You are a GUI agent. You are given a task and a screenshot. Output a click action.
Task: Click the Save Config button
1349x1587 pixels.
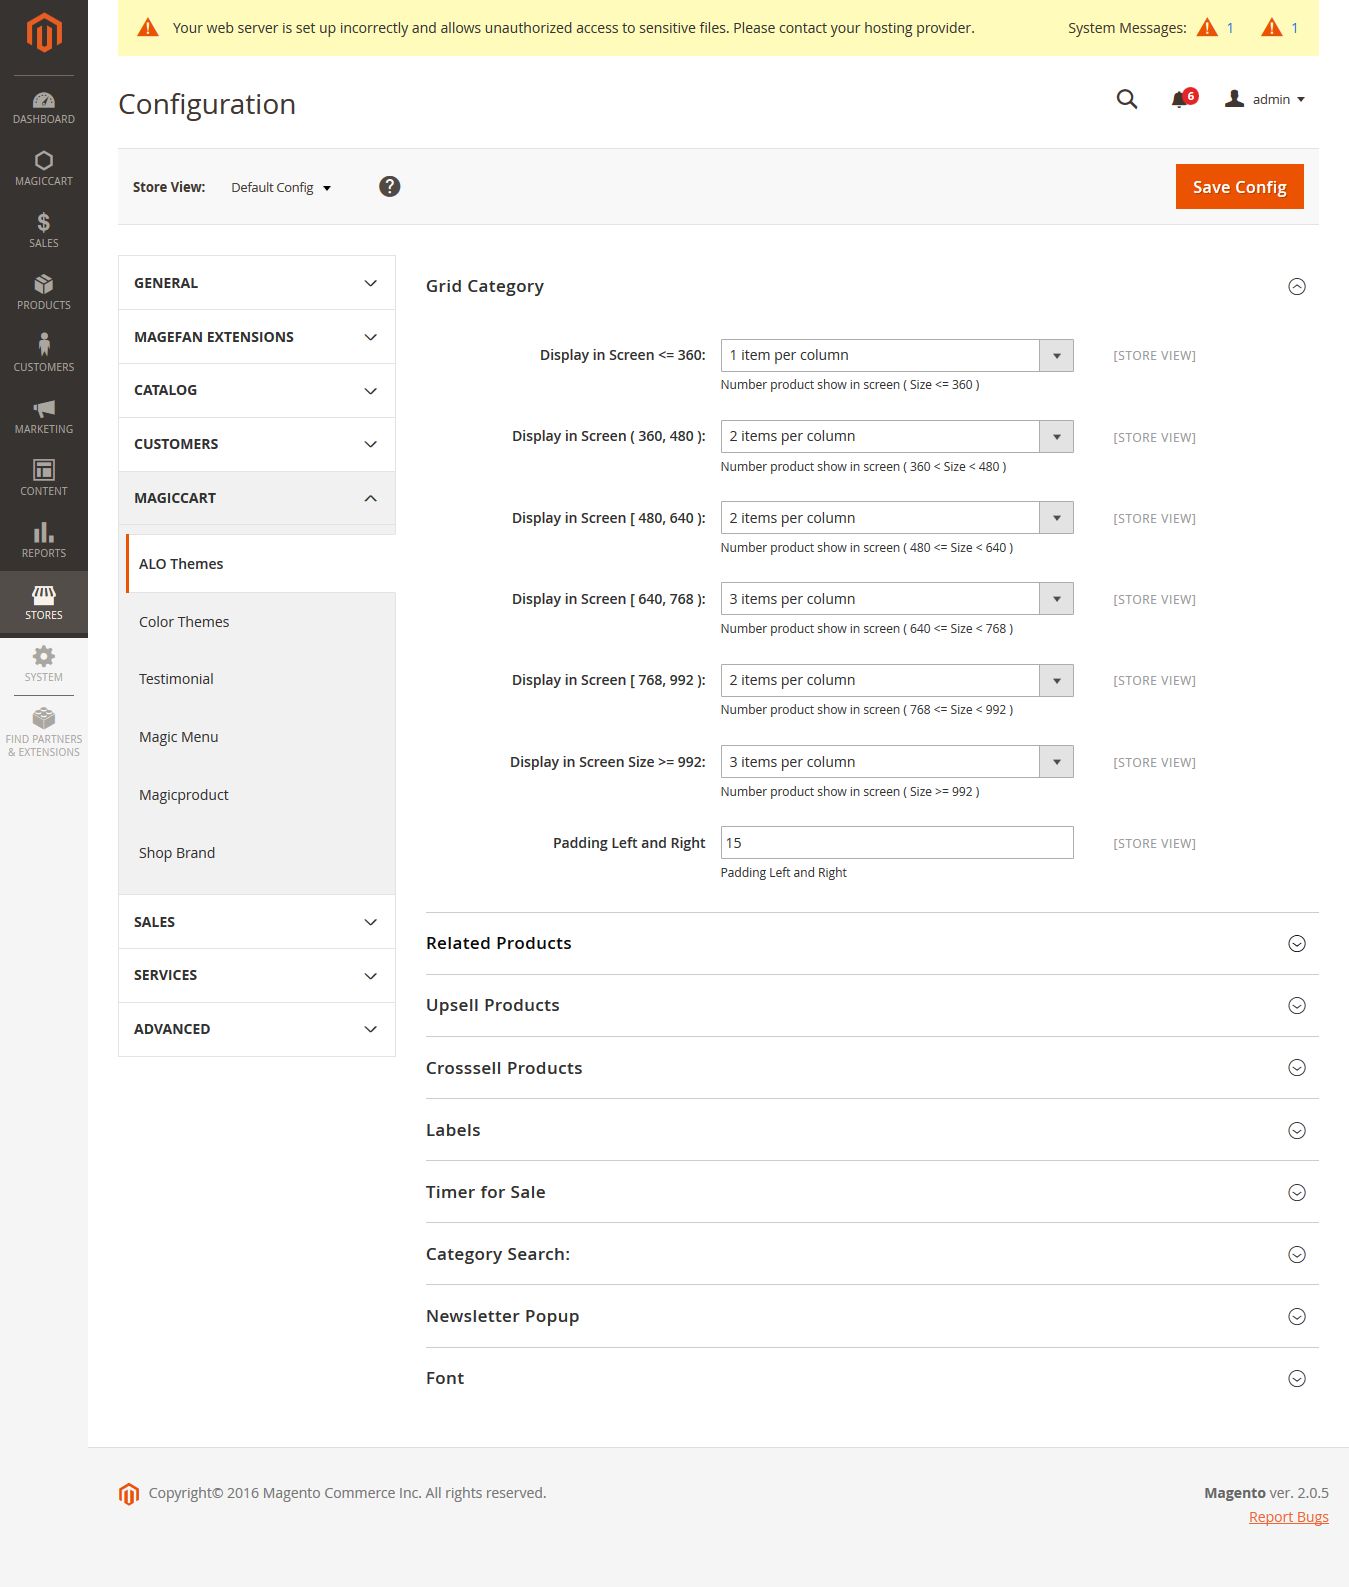pyautogui.click(x=1239, y=187)
